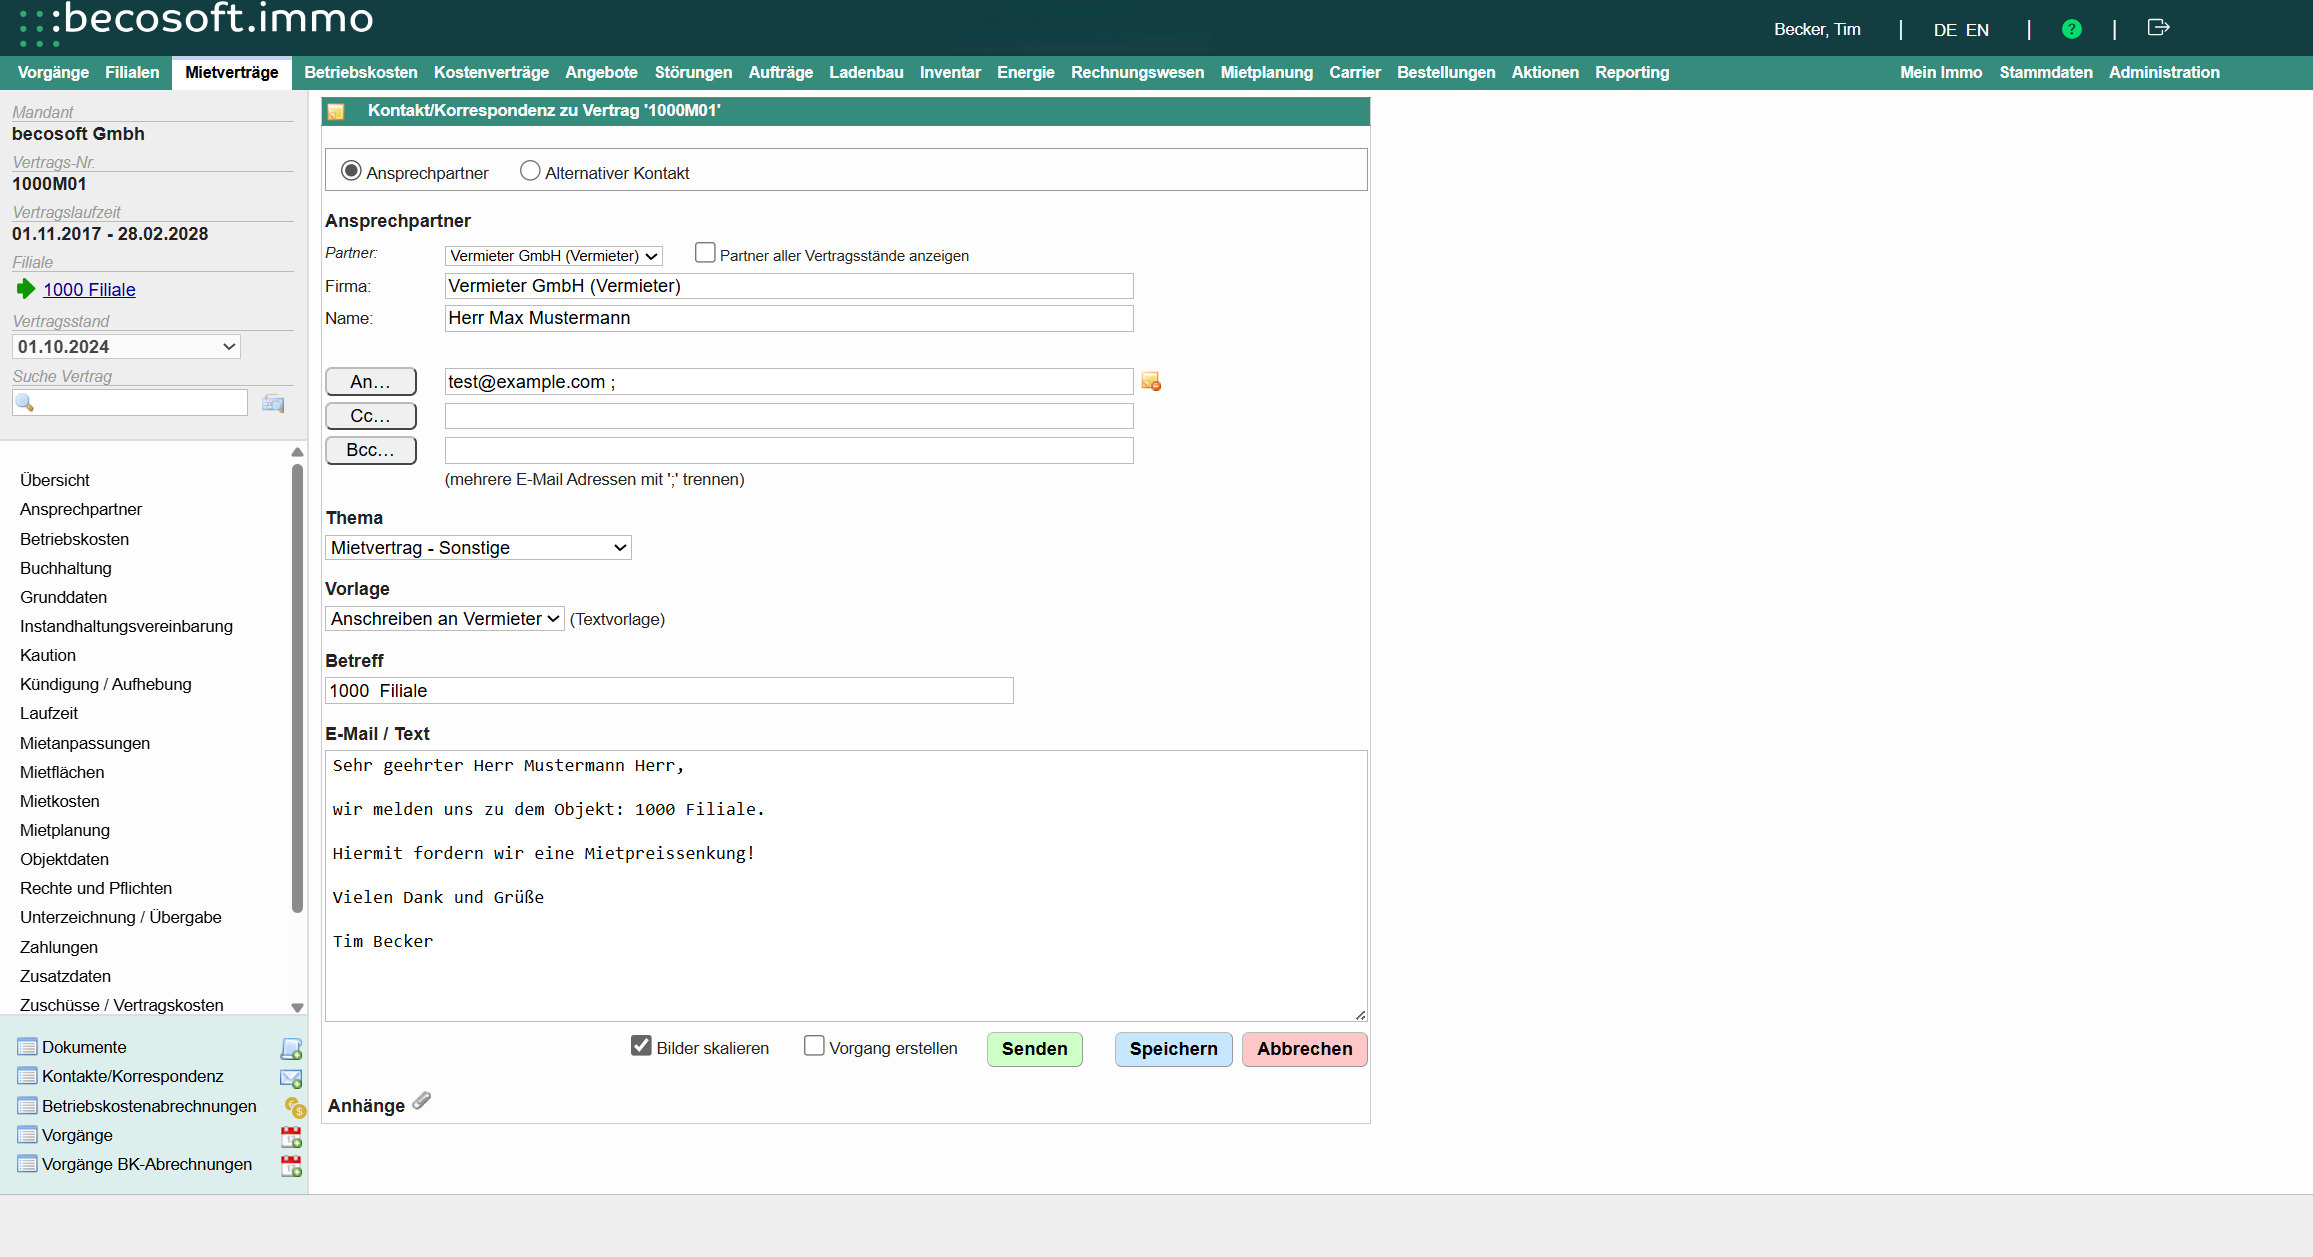
Task: Click the paperclip icon next to Anhänge
Action: tap(422, 1101)
